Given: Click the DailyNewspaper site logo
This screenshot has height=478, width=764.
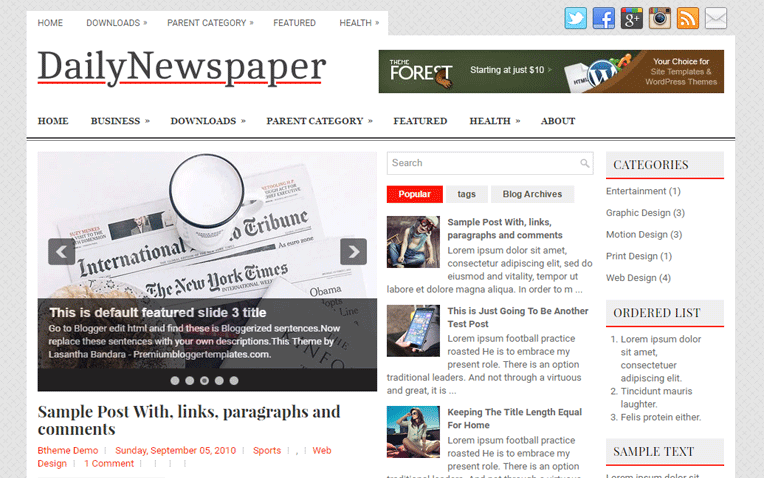Looking at the screenshot, I should coord(182,67).
